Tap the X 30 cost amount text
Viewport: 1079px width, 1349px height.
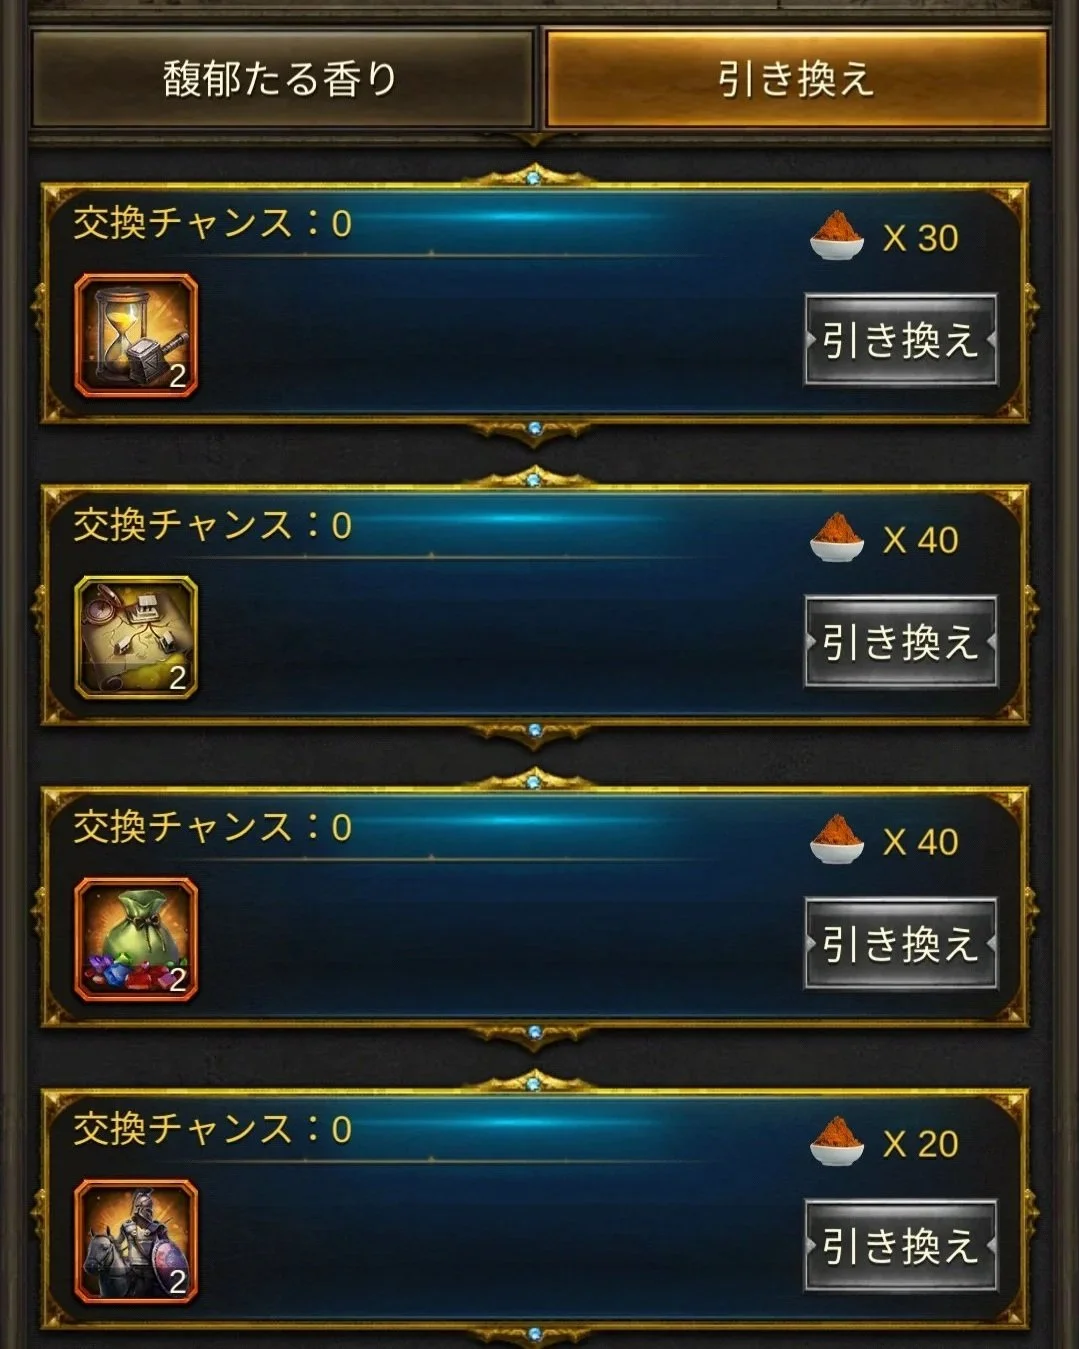pos(920,238)
